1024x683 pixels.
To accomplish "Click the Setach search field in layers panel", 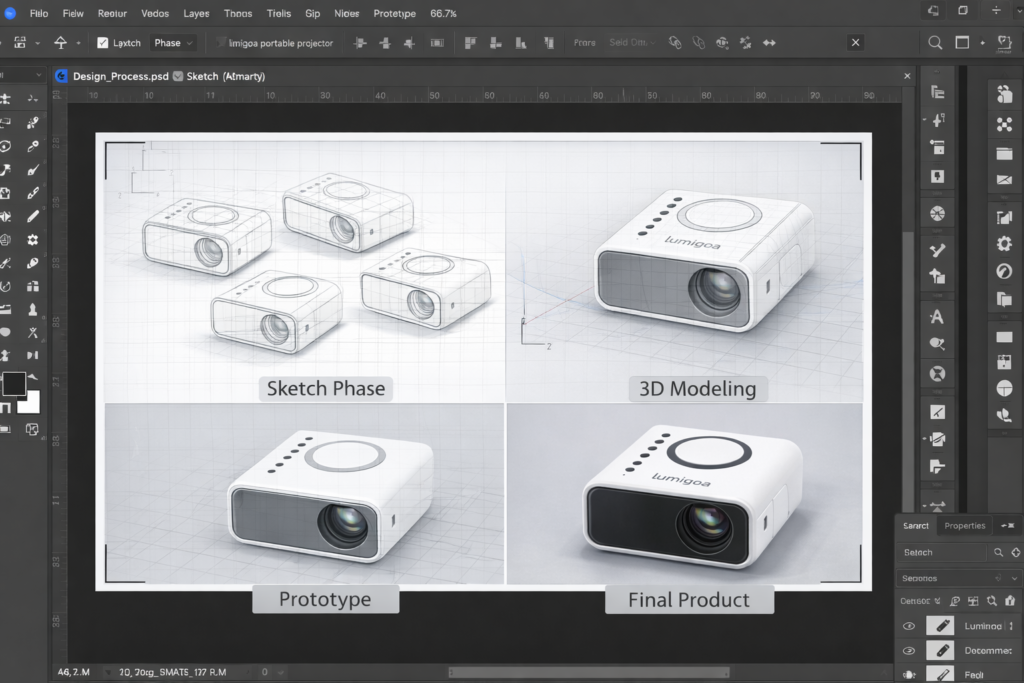I will [942, 552].
